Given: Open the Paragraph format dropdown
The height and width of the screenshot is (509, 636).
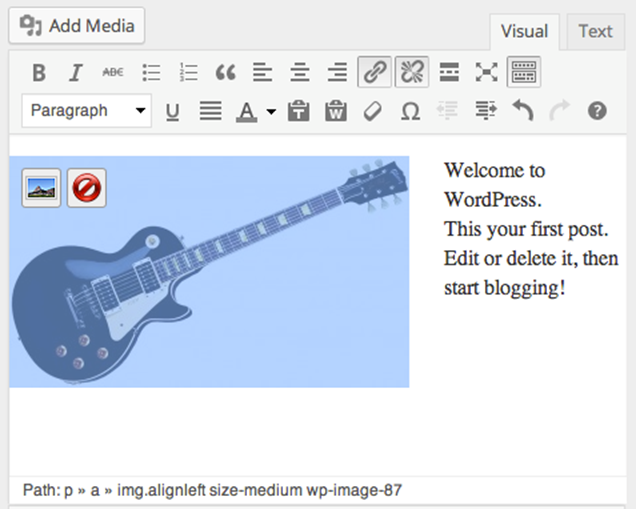Looking at the screenshot, I should (x=86, y=111).
